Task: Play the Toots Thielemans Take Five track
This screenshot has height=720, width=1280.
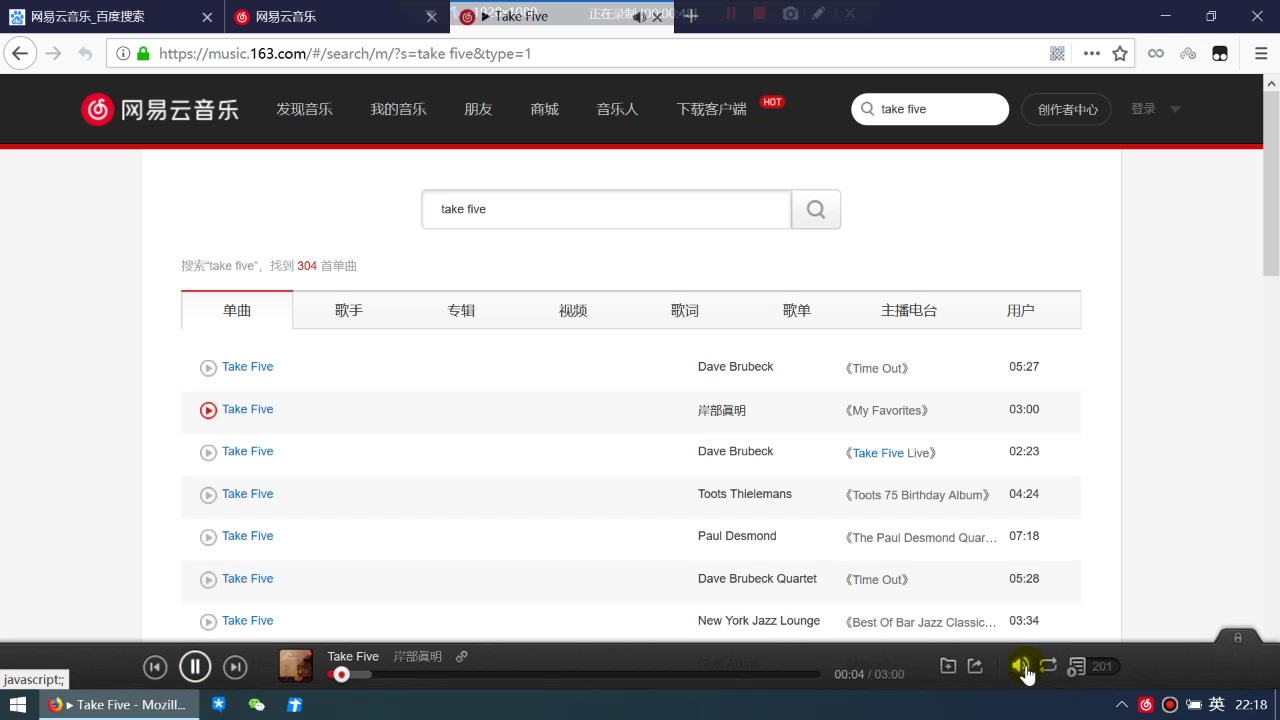Action: [x=208, y=495]
